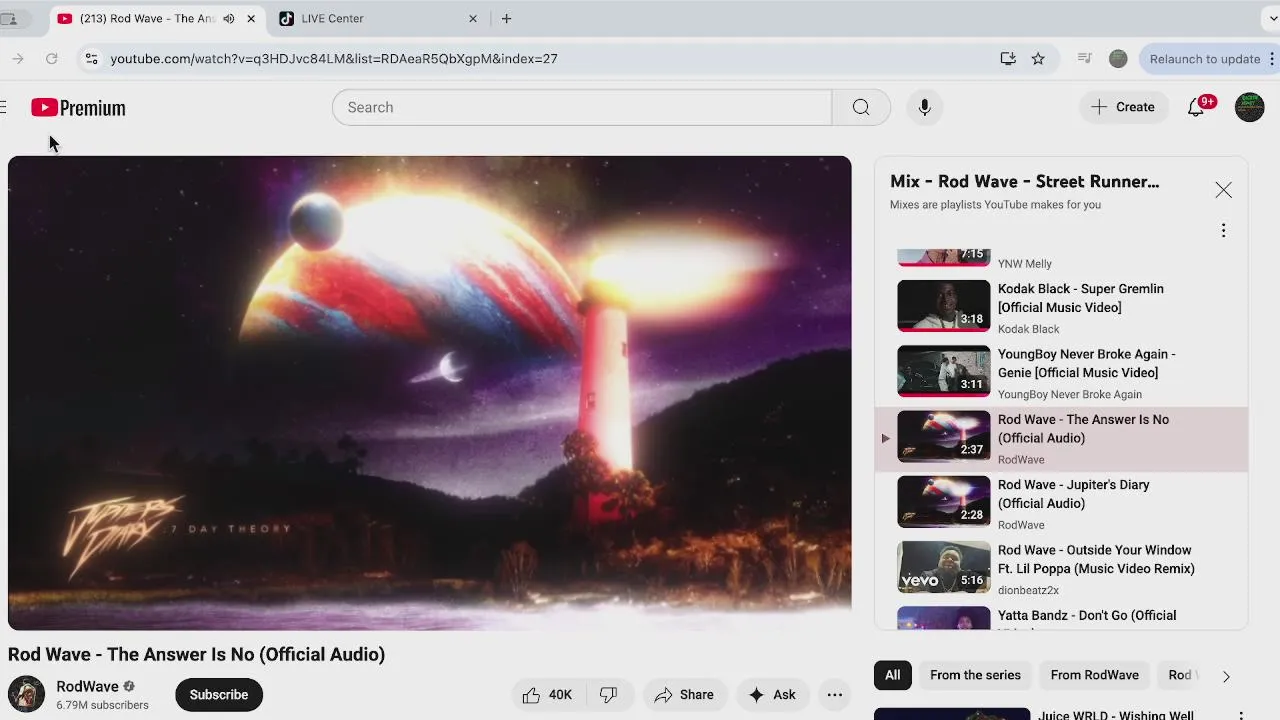Image resolution: width=1280 pixels, height=720 pixels.
Task: Close the LIVE Center tab
Action: point(473,18)
